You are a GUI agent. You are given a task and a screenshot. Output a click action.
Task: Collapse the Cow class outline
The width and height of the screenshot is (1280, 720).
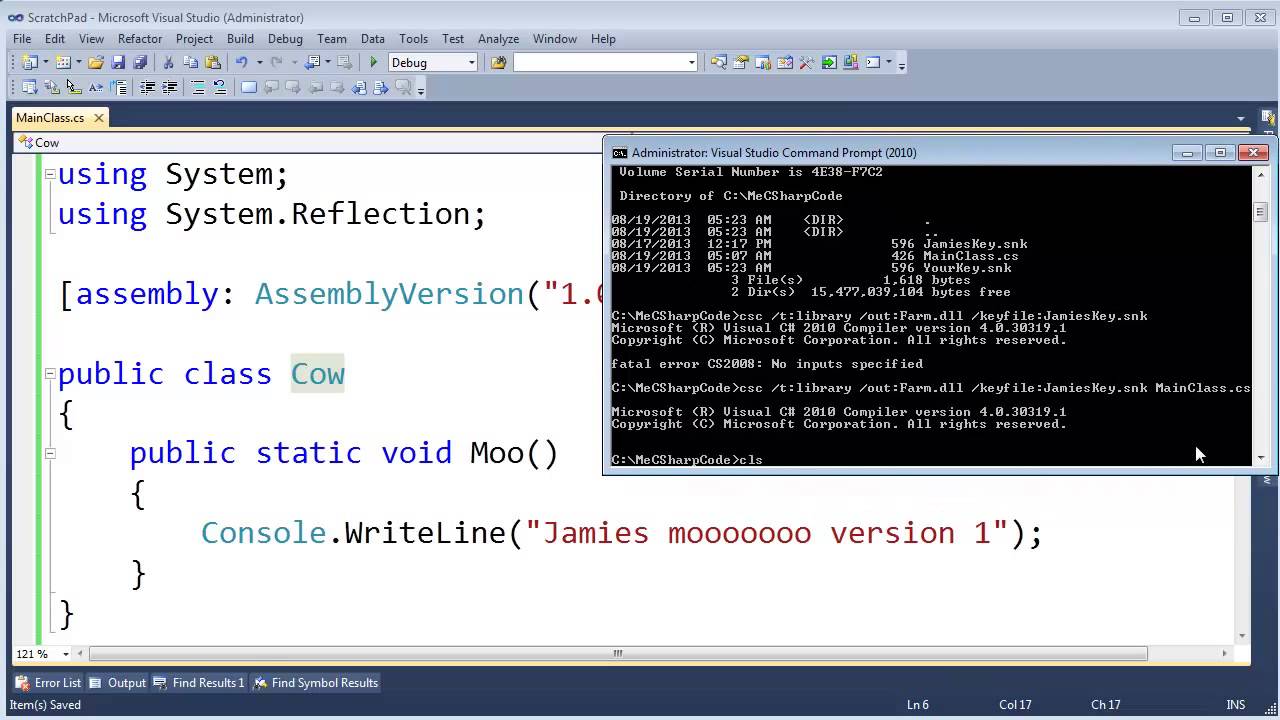point(50,374)
